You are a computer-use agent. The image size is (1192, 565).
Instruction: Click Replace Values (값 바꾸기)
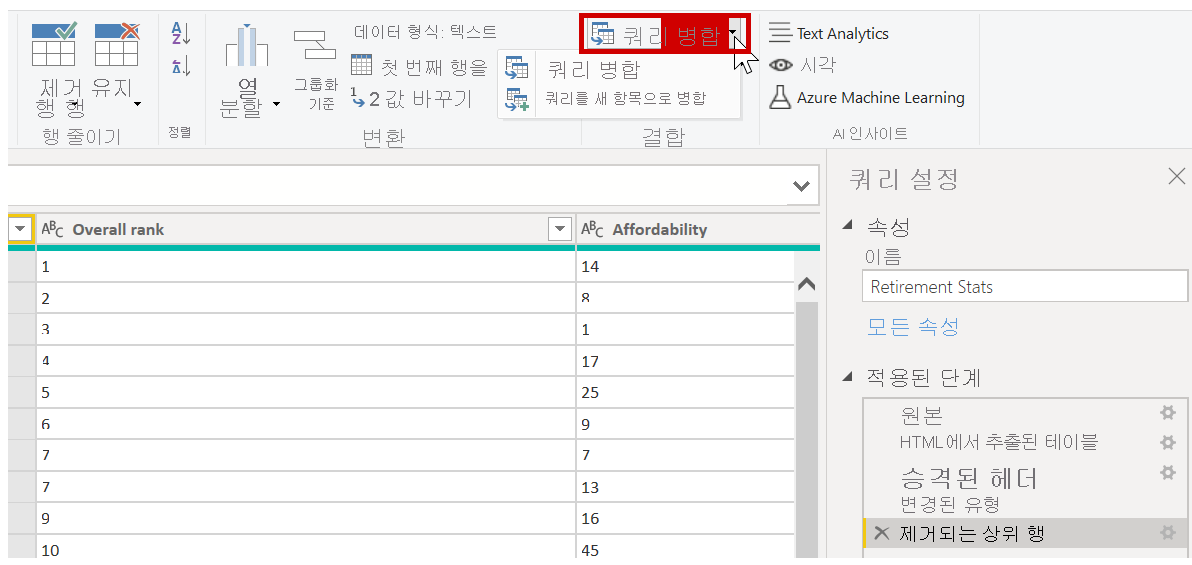tap(411, 98)
